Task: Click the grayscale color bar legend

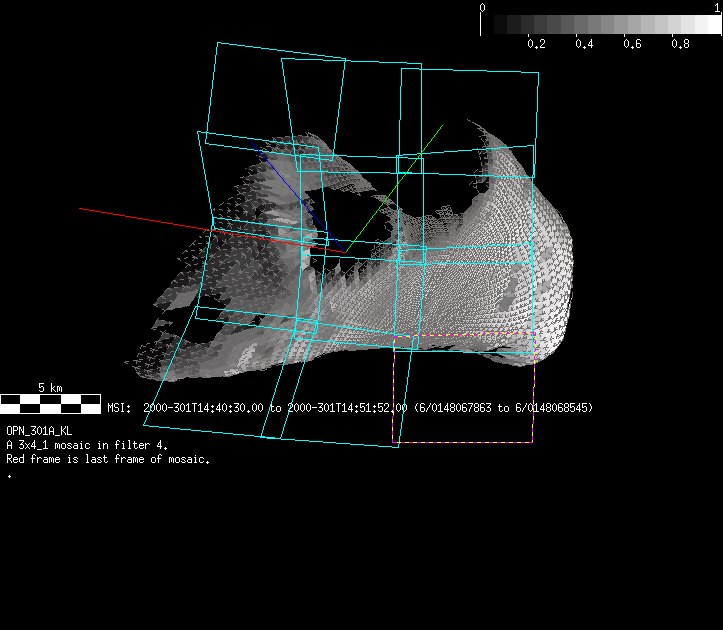Action: click(600, 25)
